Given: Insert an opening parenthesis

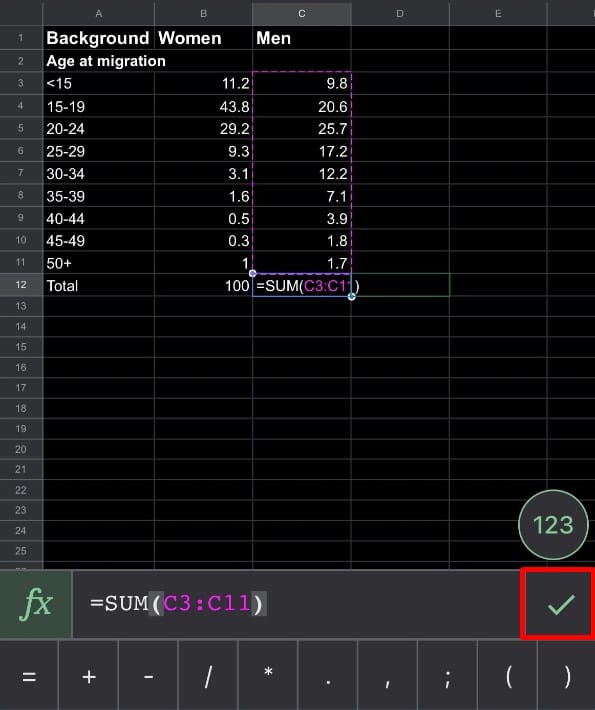Looking at the screenshot, I should tap(508, 677).
